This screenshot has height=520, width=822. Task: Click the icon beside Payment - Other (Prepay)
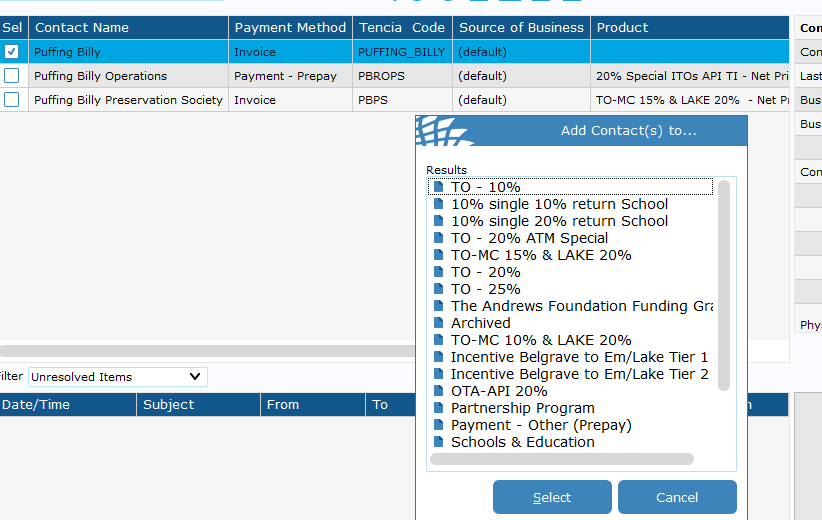[x=438, y=425]
